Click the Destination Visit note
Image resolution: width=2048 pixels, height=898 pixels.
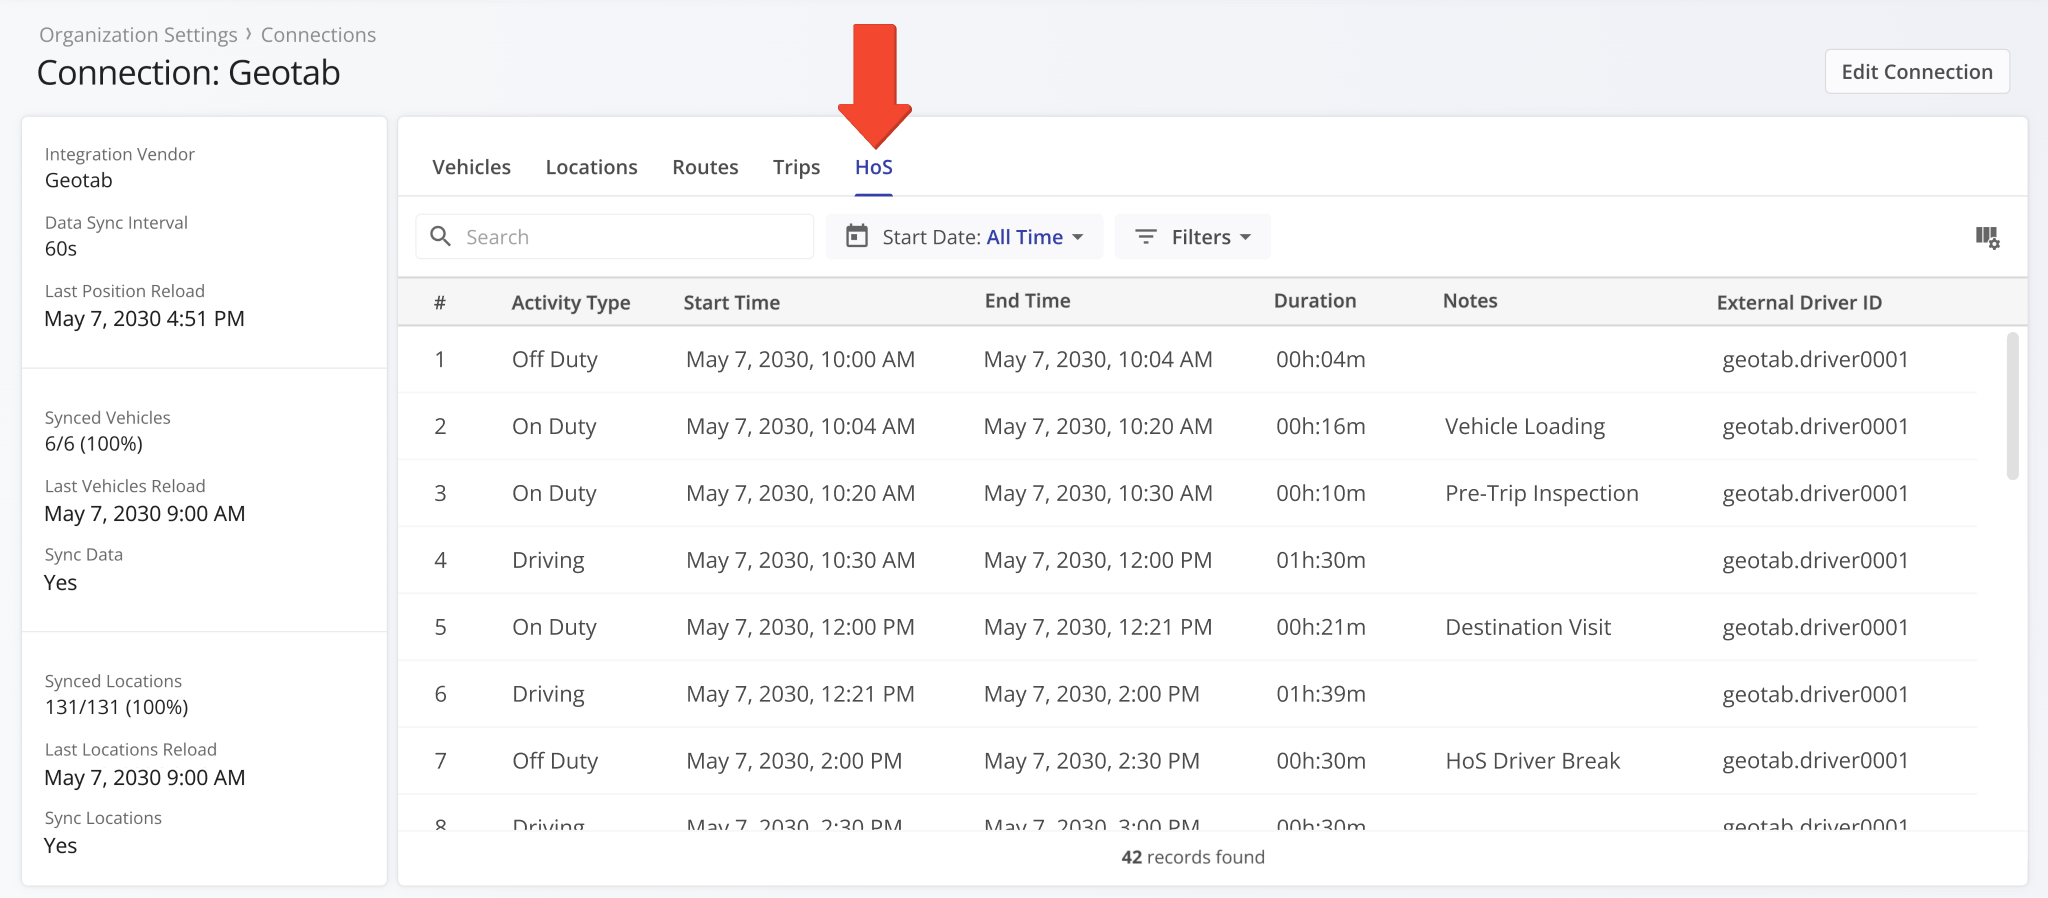click(x=1527, y=627)
